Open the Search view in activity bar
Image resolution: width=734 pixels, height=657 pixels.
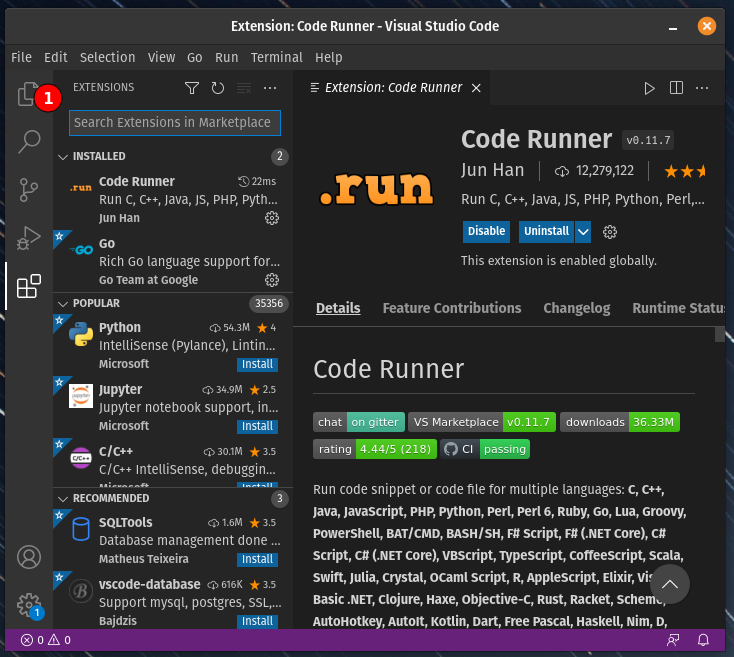pyautogui.click(x=29, y=141)
